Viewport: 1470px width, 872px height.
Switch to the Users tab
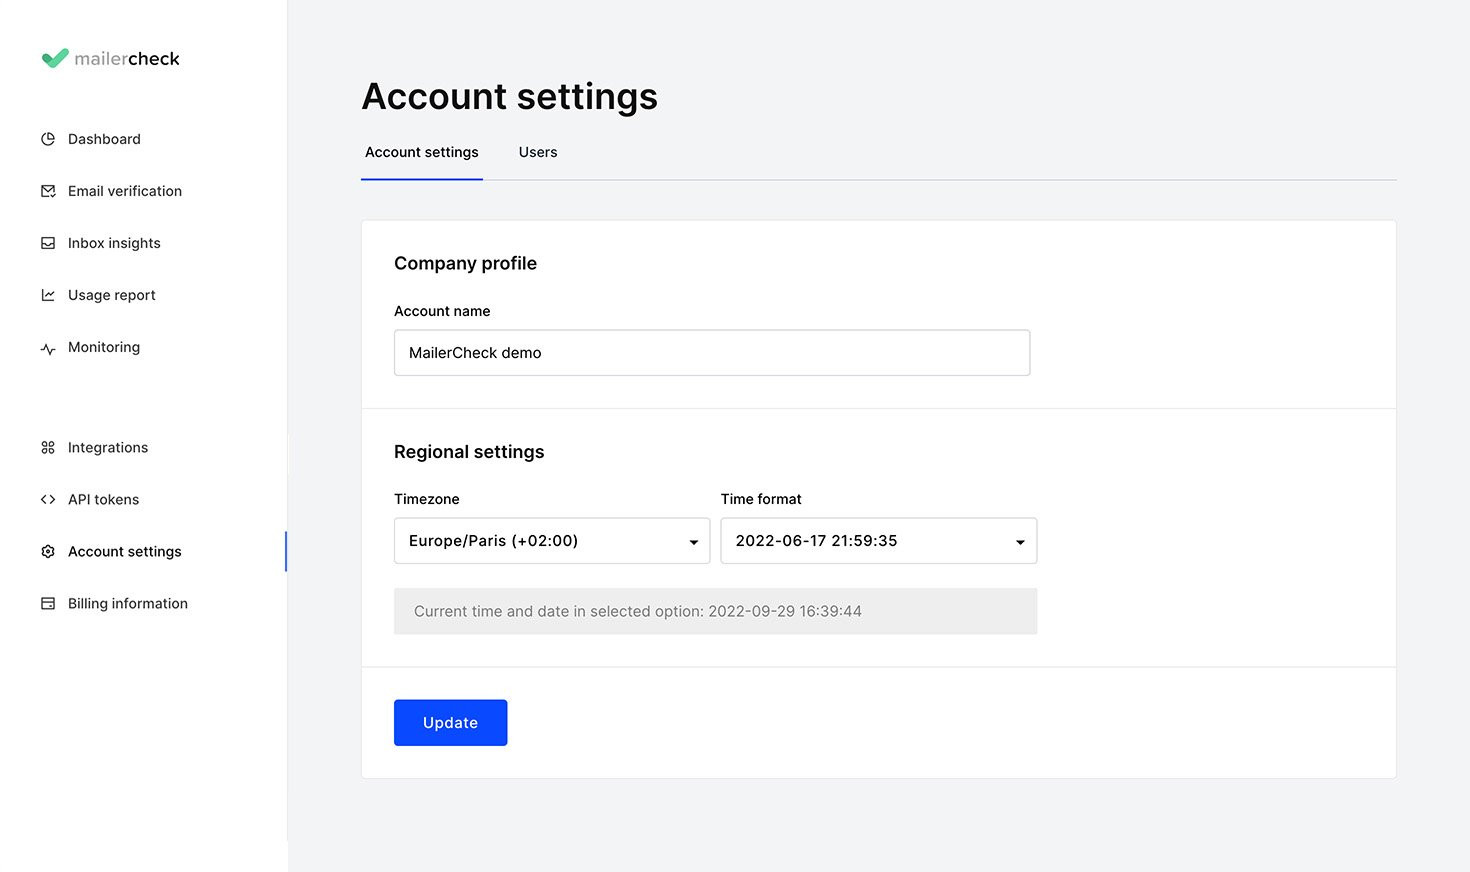(538, 152)
